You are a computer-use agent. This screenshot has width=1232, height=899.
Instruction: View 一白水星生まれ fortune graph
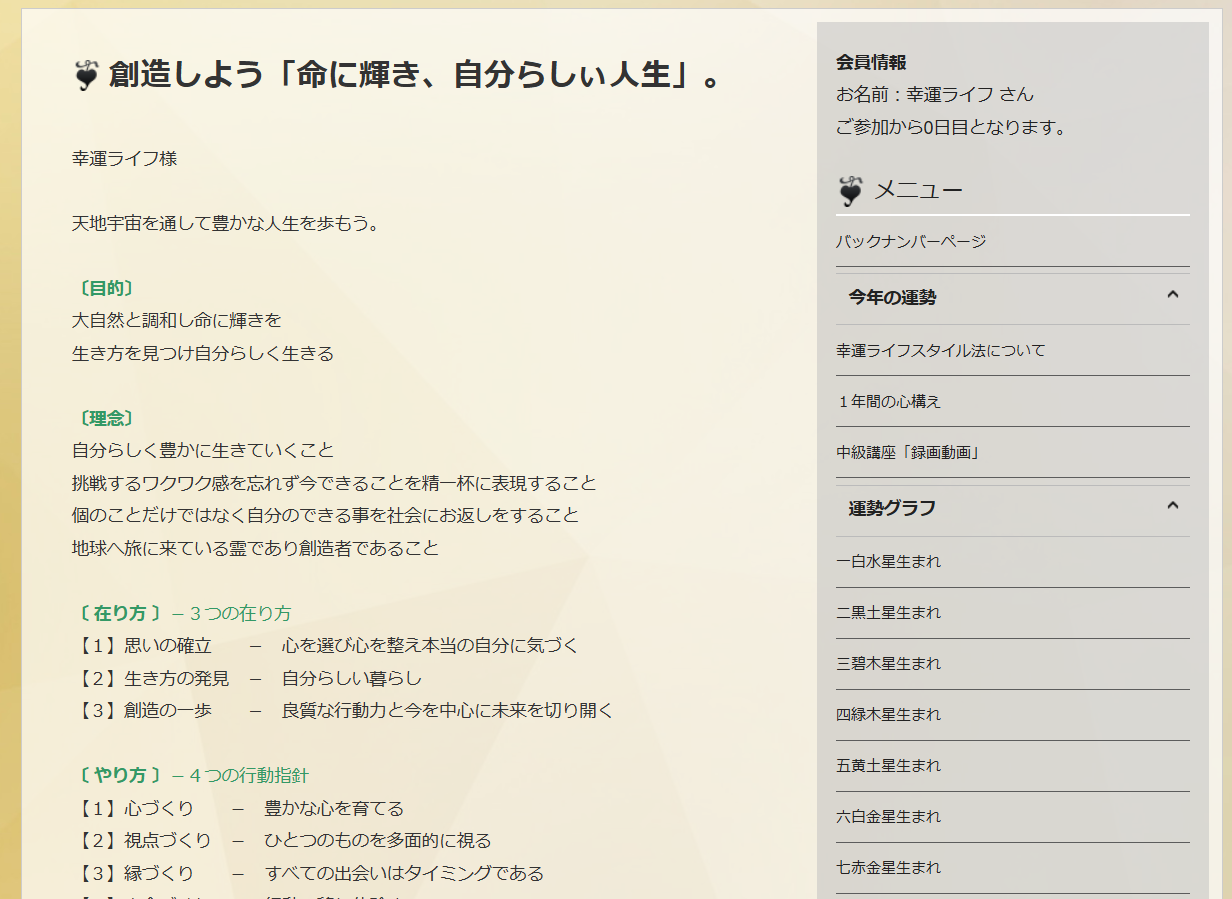click(888, 562)
